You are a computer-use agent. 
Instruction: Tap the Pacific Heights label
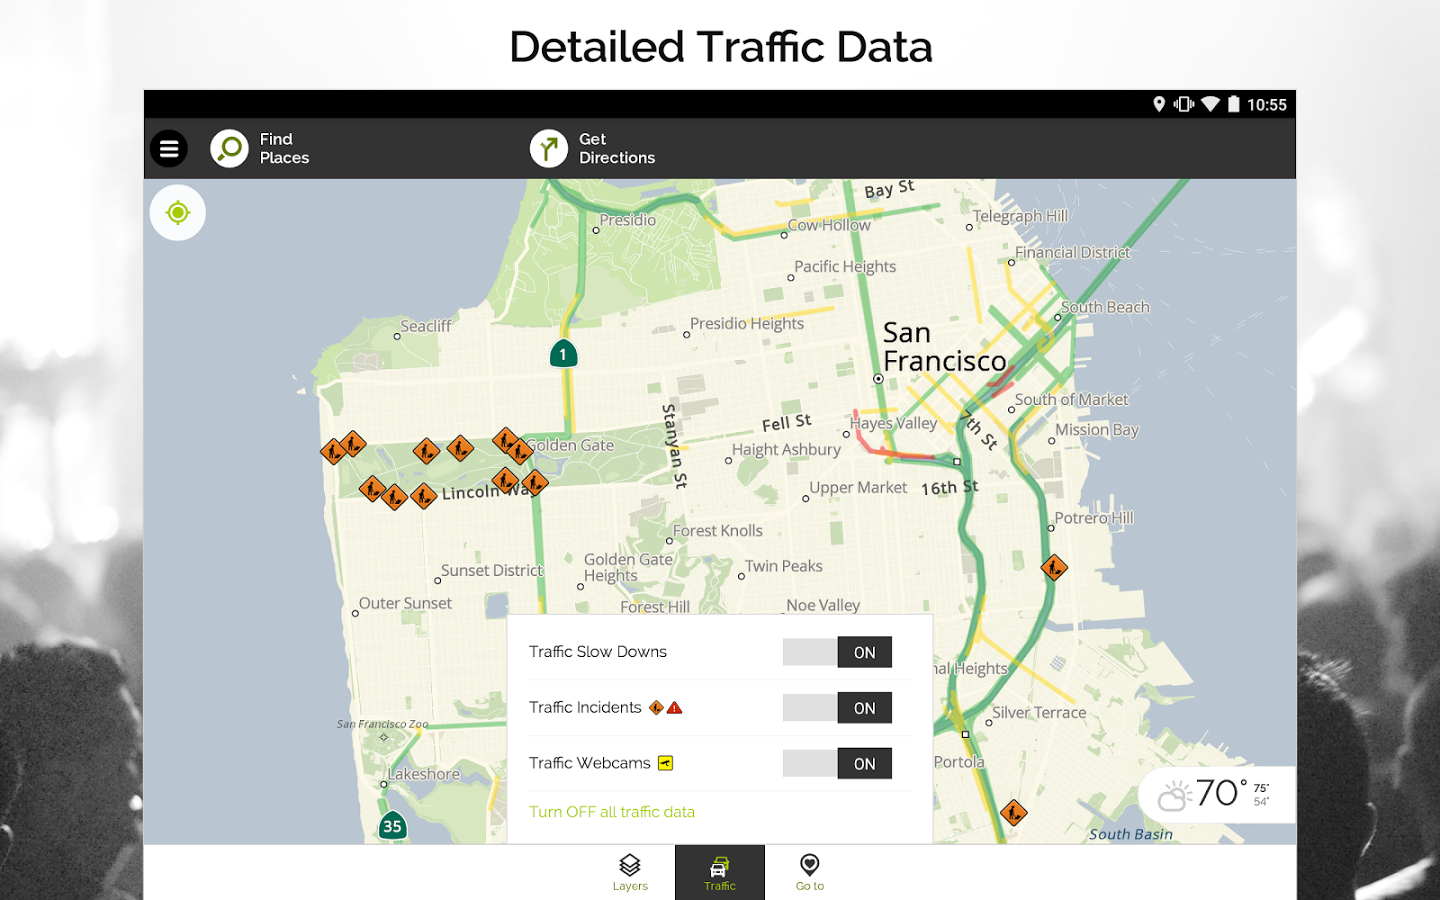845,267
